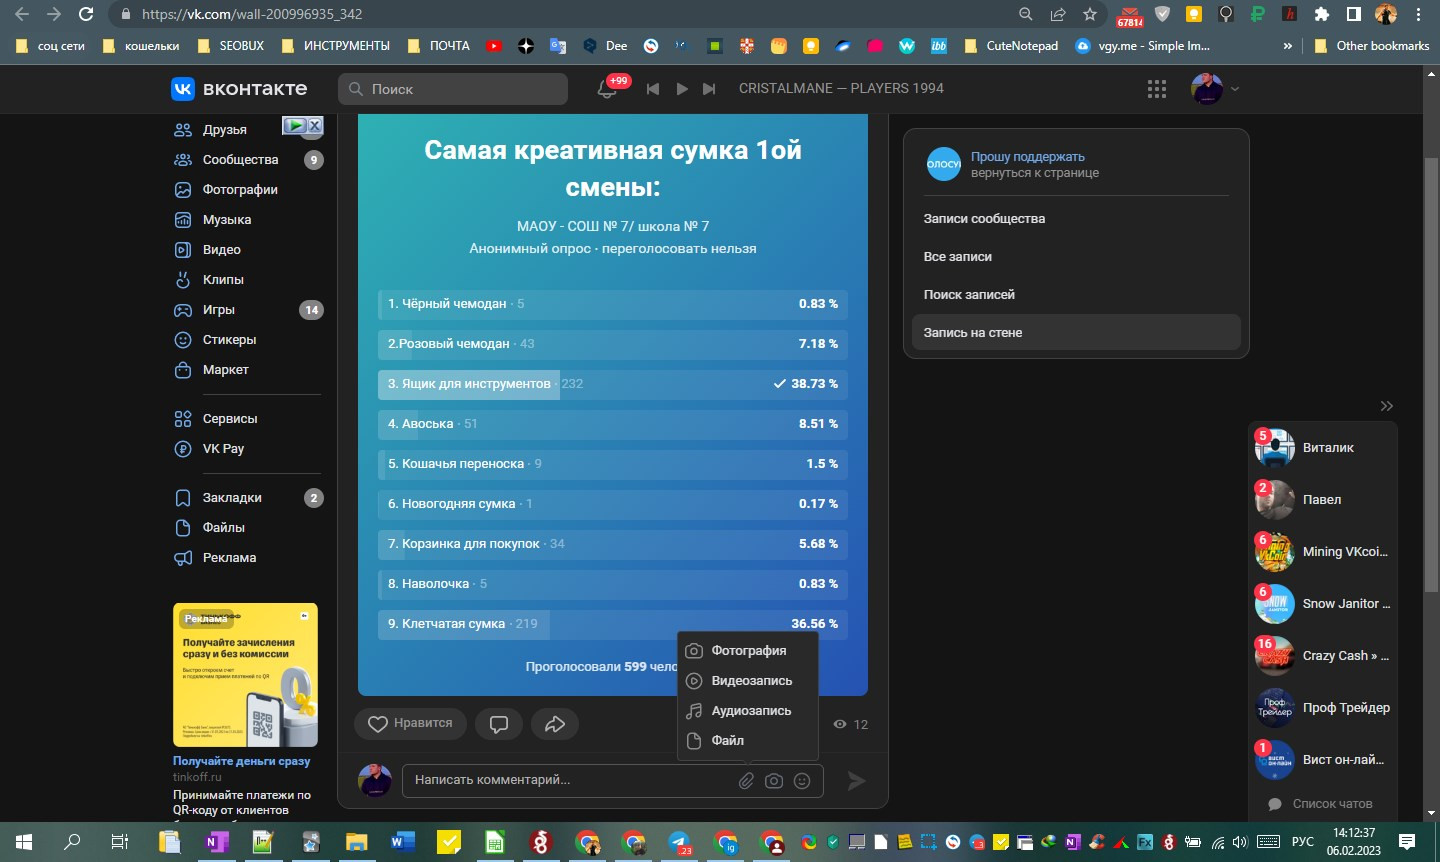Image resolution: width=1440 pixels, height=862 pixels.
Task: Open Поиск записей in right panel
Action: point(1076,295)
